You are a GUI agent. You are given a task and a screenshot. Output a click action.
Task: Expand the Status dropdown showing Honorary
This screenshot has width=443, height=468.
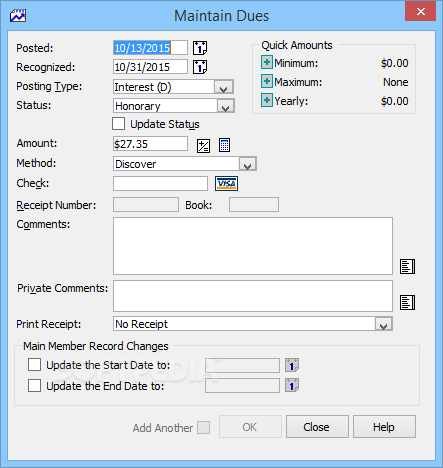226,106
